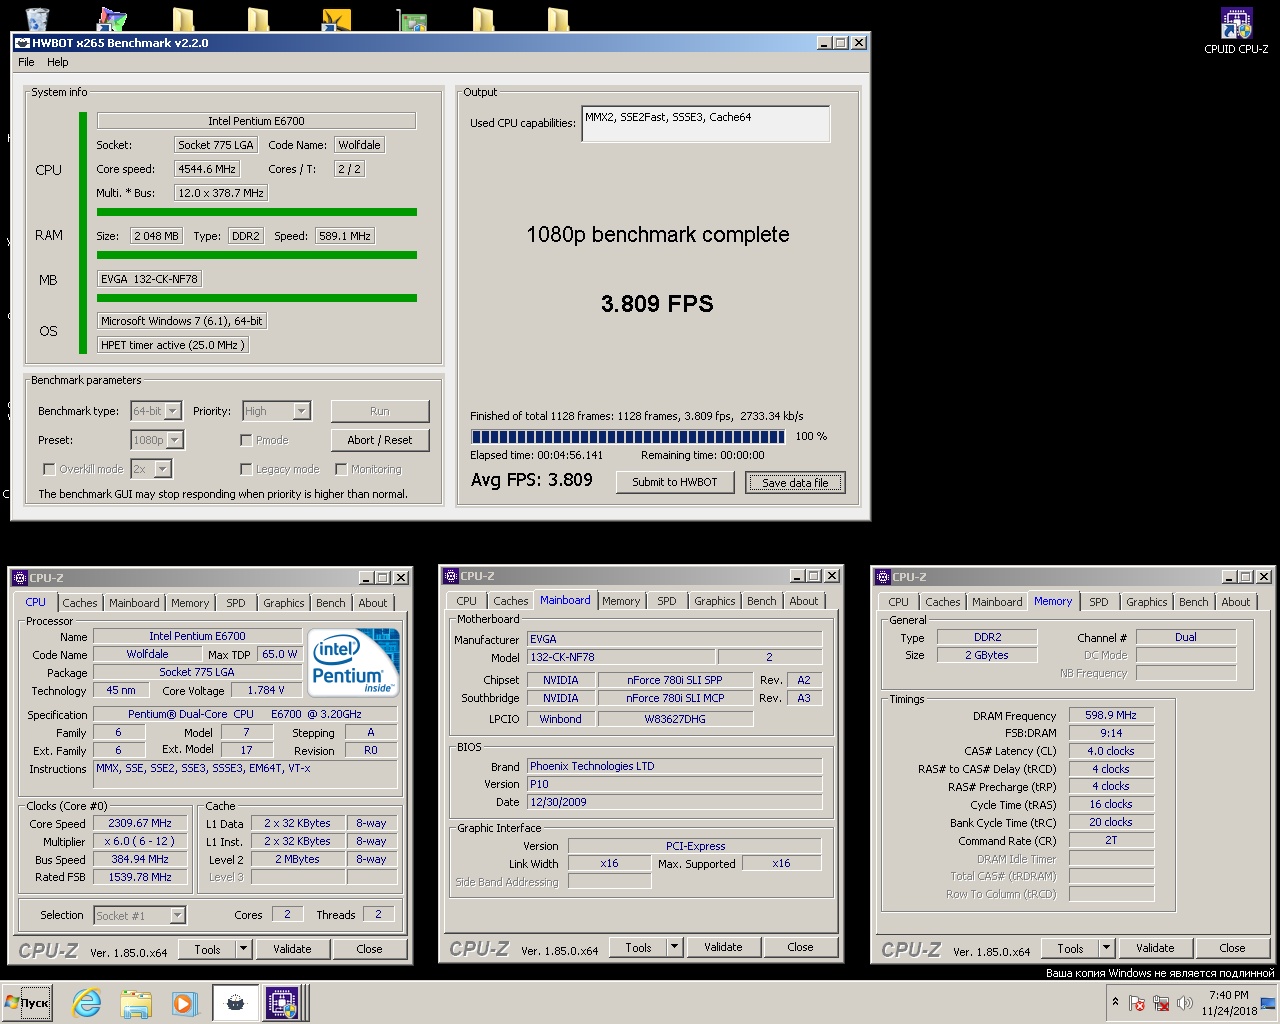Switch to the HWBOT x265 taskbar button
Image resolution: width=1280 pixels, height=1024 pixels.
[x=236, y=1003]
